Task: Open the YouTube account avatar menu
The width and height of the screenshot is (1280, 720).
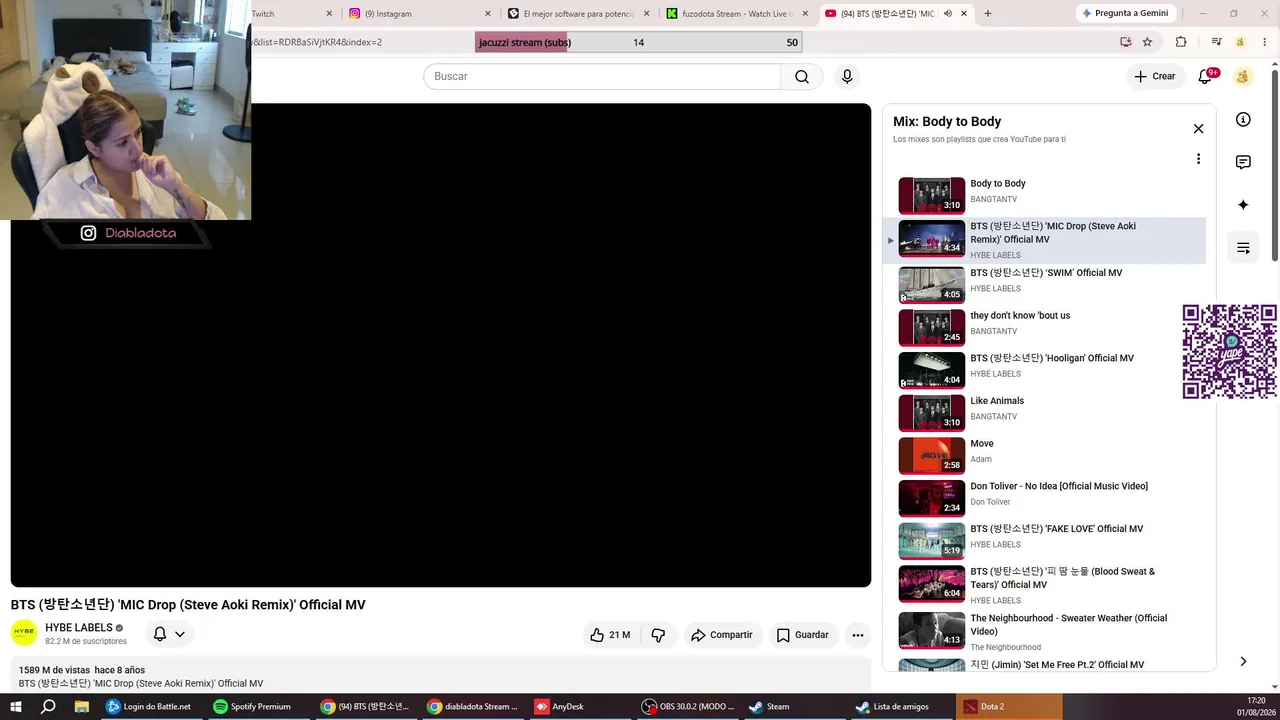Action: tap(1243, 77)
